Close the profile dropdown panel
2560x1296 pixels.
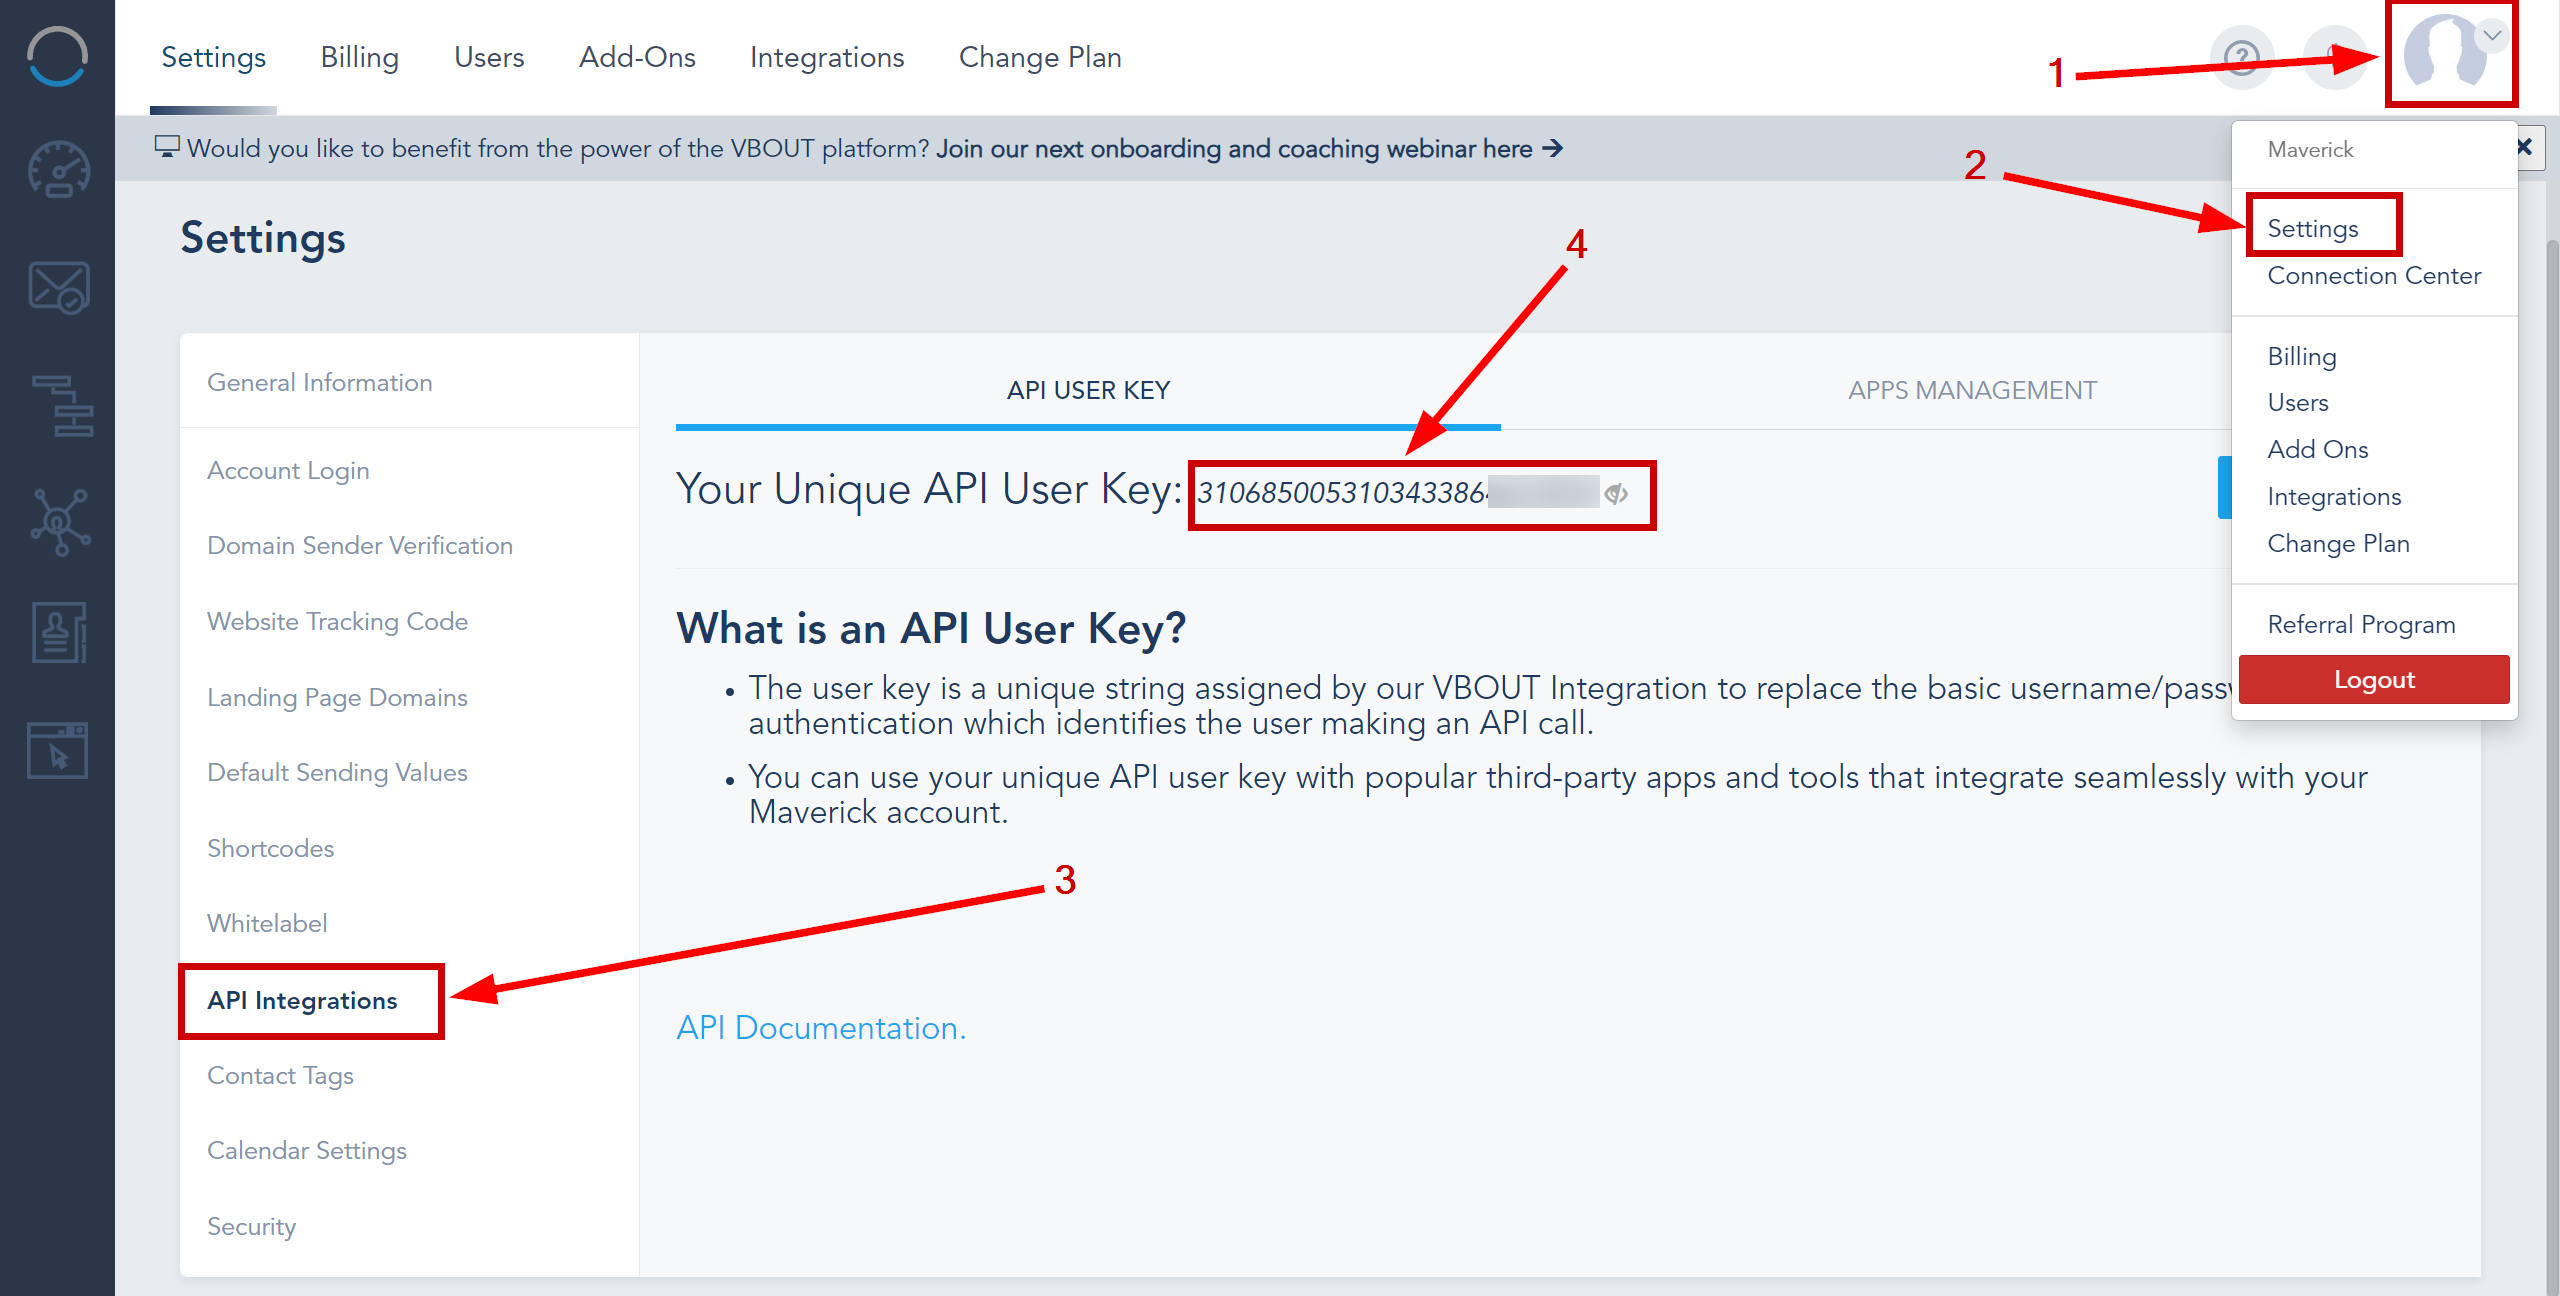click(2524, 145)
